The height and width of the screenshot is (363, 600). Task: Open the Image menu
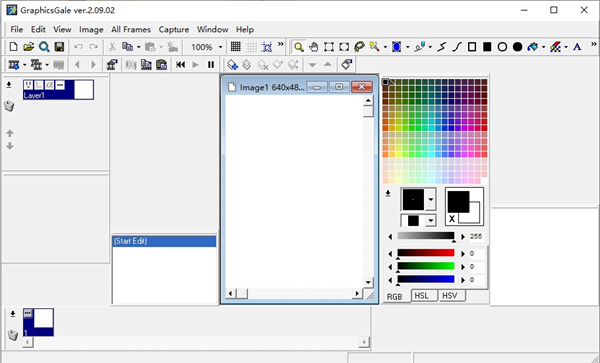click(91, 29)
